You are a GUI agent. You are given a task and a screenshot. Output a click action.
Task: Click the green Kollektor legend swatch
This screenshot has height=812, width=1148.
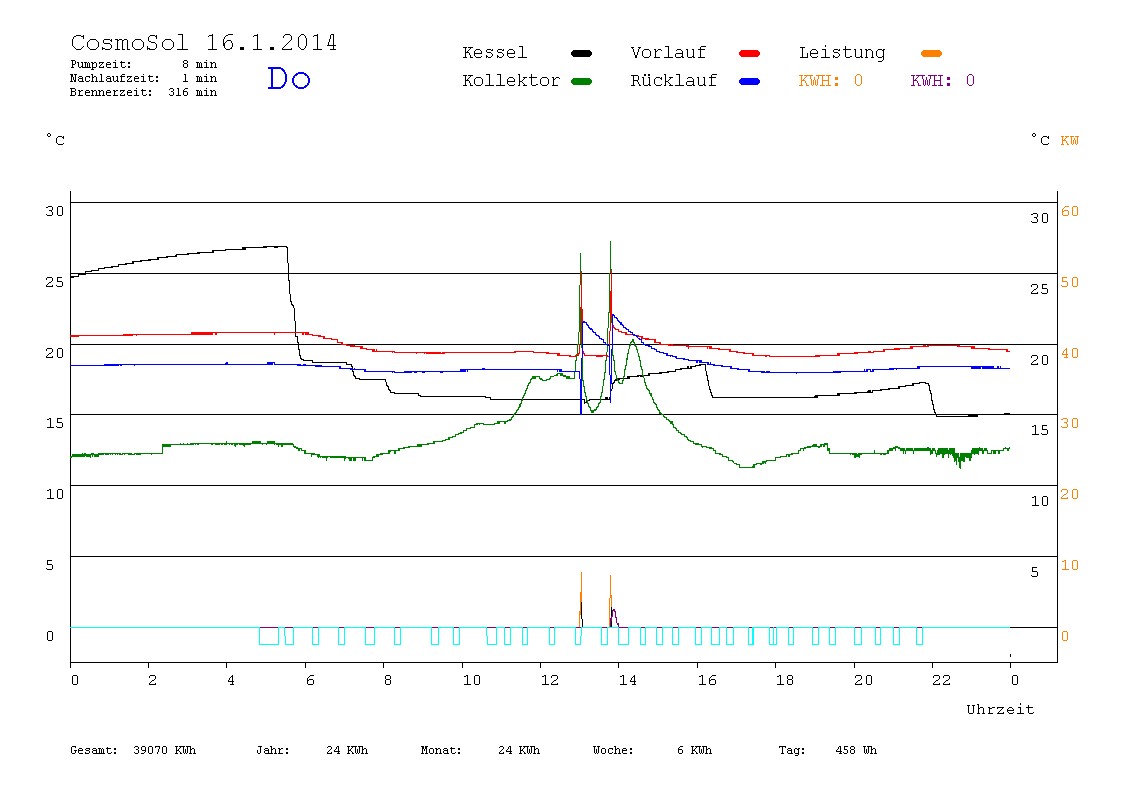click(x=581, y=81)
